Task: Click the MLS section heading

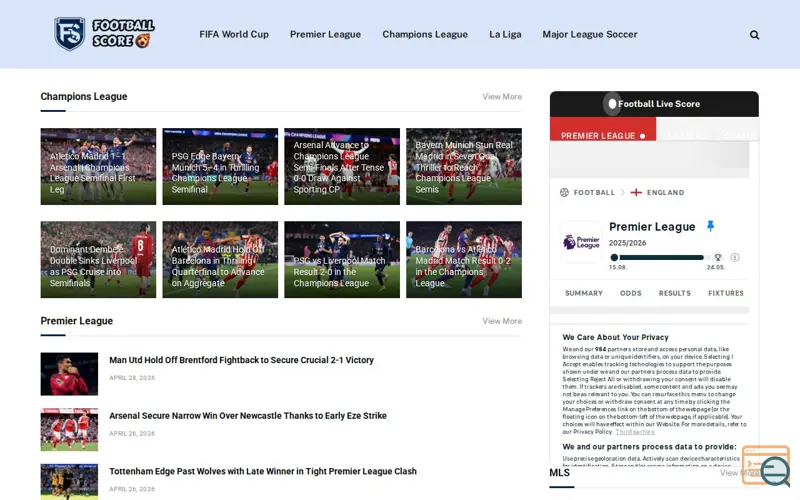Action: click(x=560, y=472)
